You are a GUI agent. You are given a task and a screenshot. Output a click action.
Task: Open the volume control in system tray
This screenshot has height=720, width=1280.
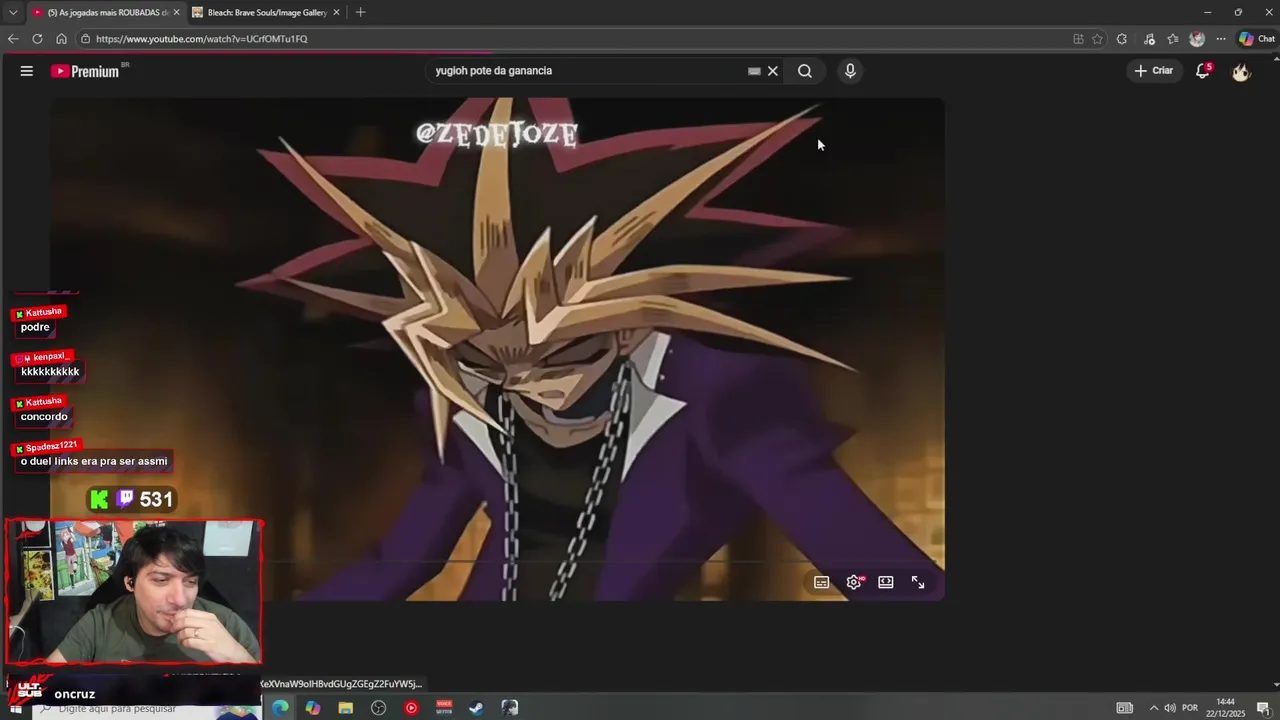(x=1170, y=708)
